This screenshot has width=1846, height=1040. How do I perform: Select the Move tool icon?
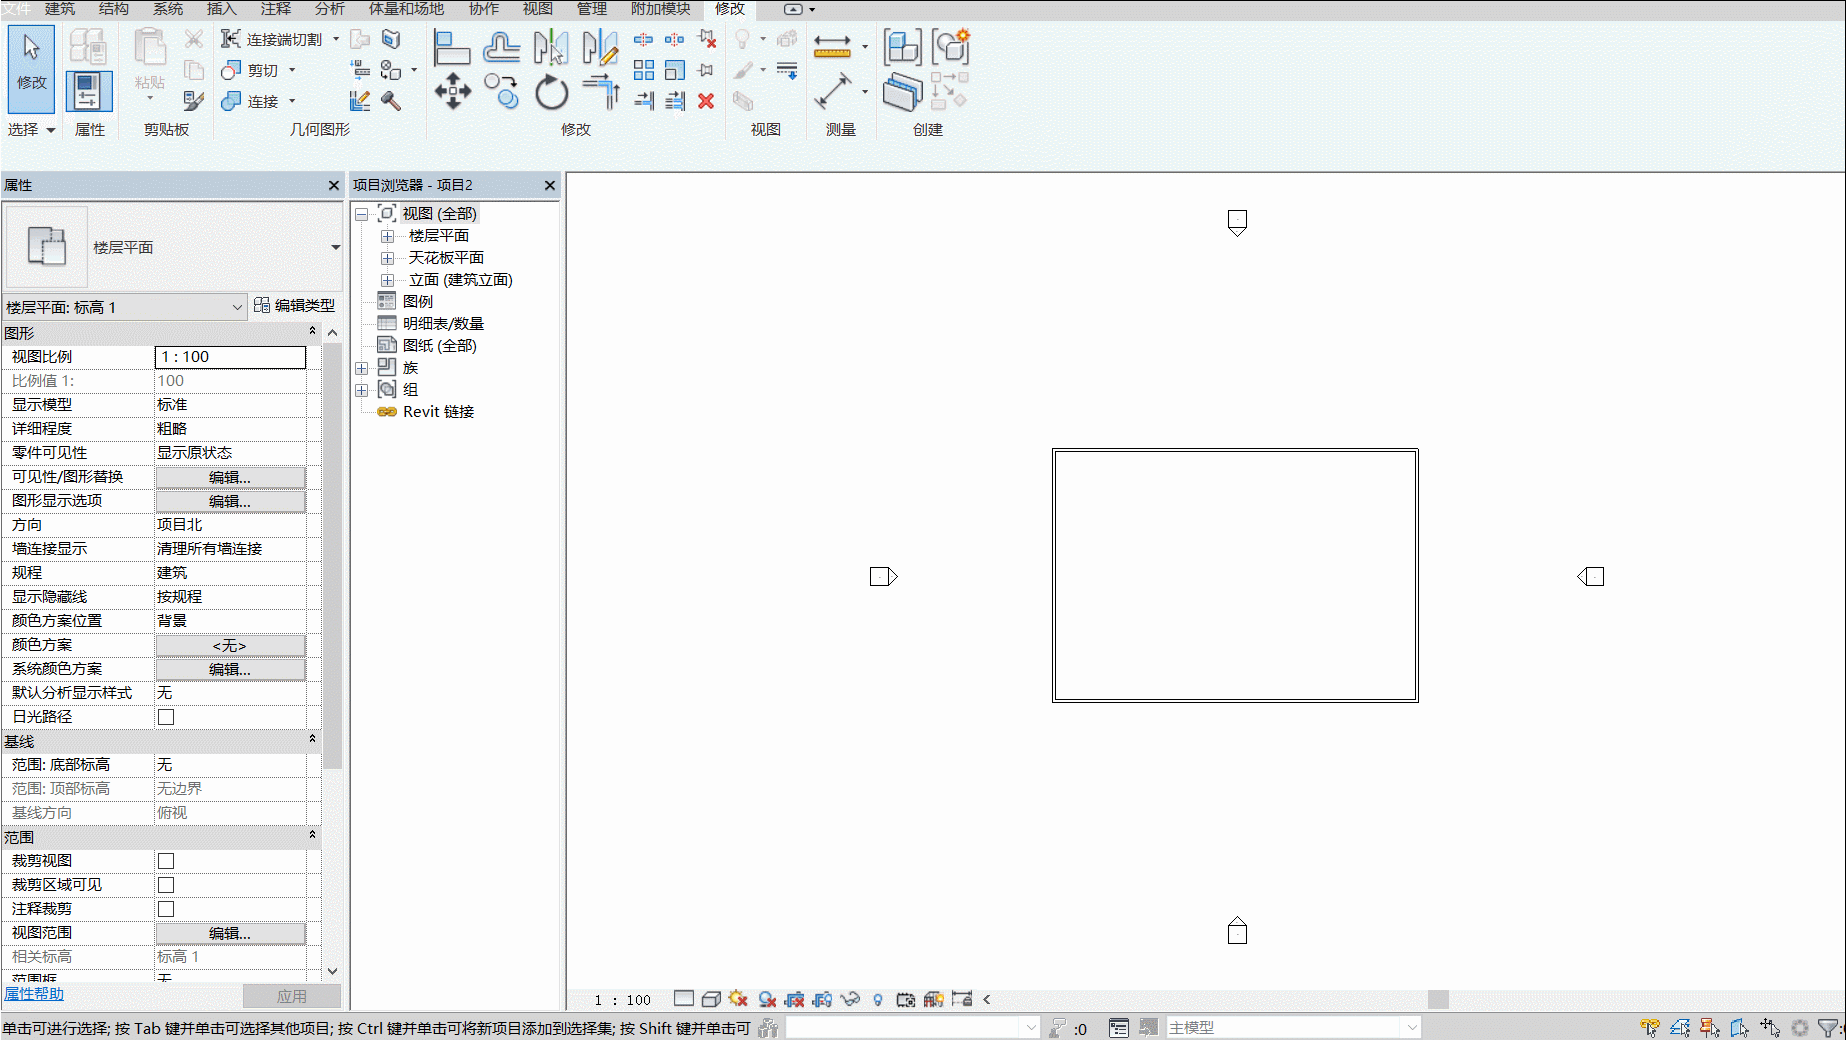coord(452,92)
